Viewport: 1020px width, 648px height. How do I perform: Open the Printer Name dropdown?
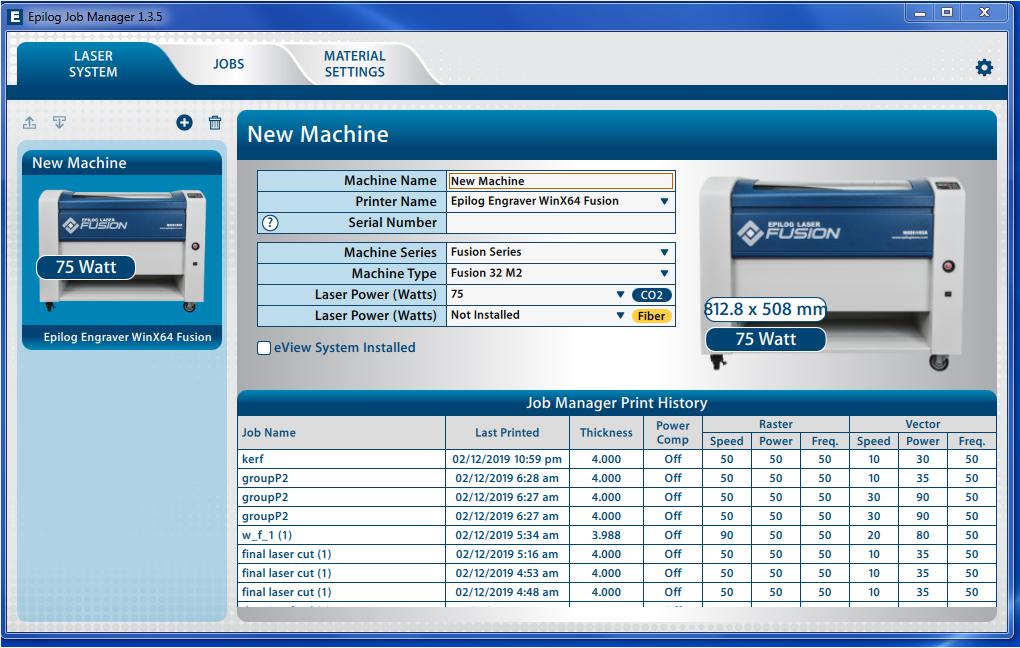[x=664, y=202]
